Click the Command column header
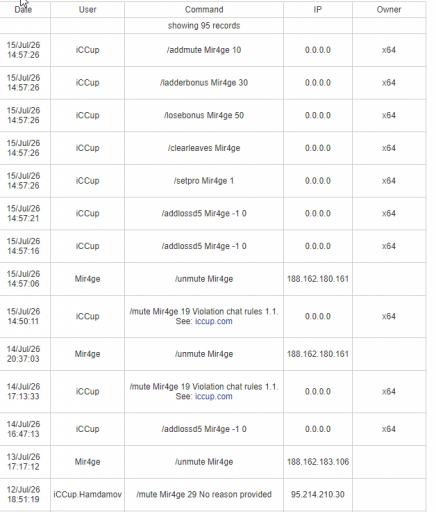This screenshot has height=512, width=436. [204, 9]
